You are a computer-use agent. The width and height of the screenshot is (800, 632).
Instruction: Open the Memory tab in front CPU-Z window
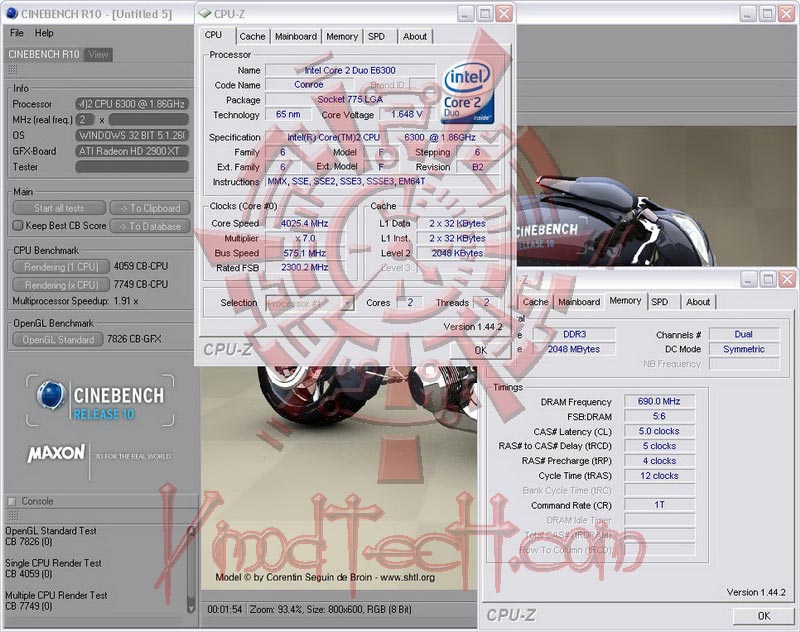[x=342, y=36]
